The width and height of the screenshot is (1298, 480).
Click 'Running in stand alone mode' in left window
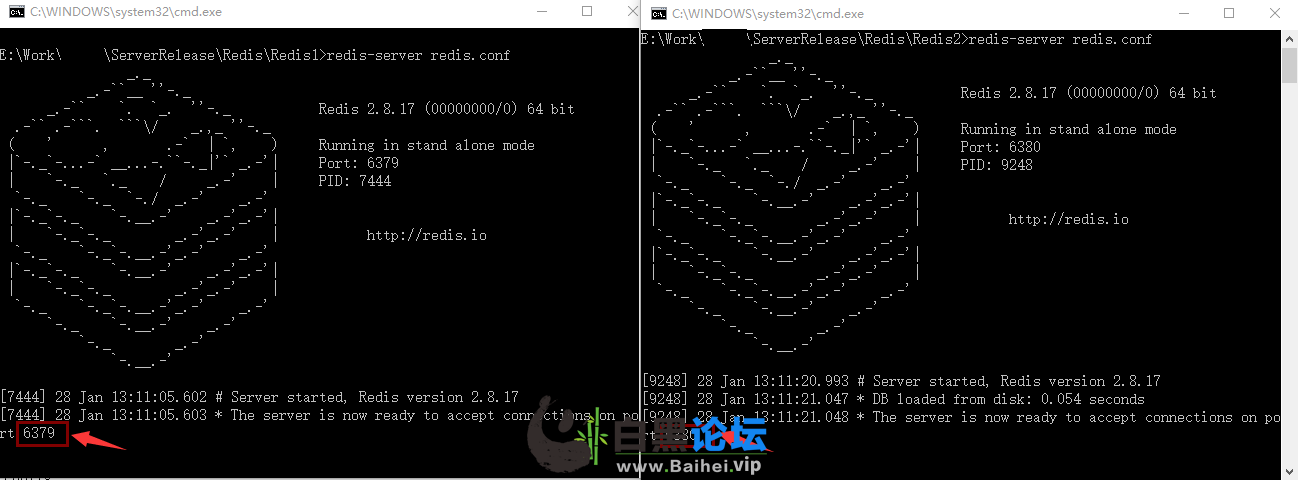[426, 145]
